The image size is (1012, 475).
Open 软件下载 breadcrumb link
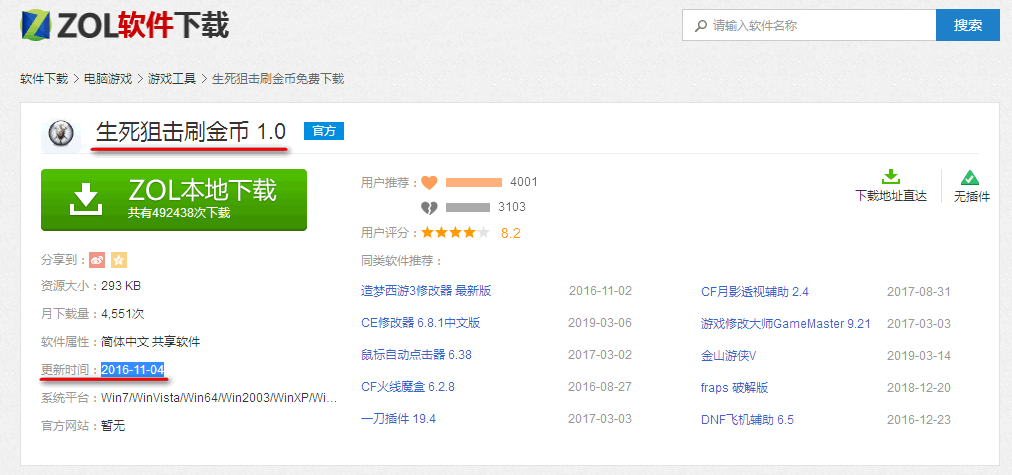click(x=44, y=79)
